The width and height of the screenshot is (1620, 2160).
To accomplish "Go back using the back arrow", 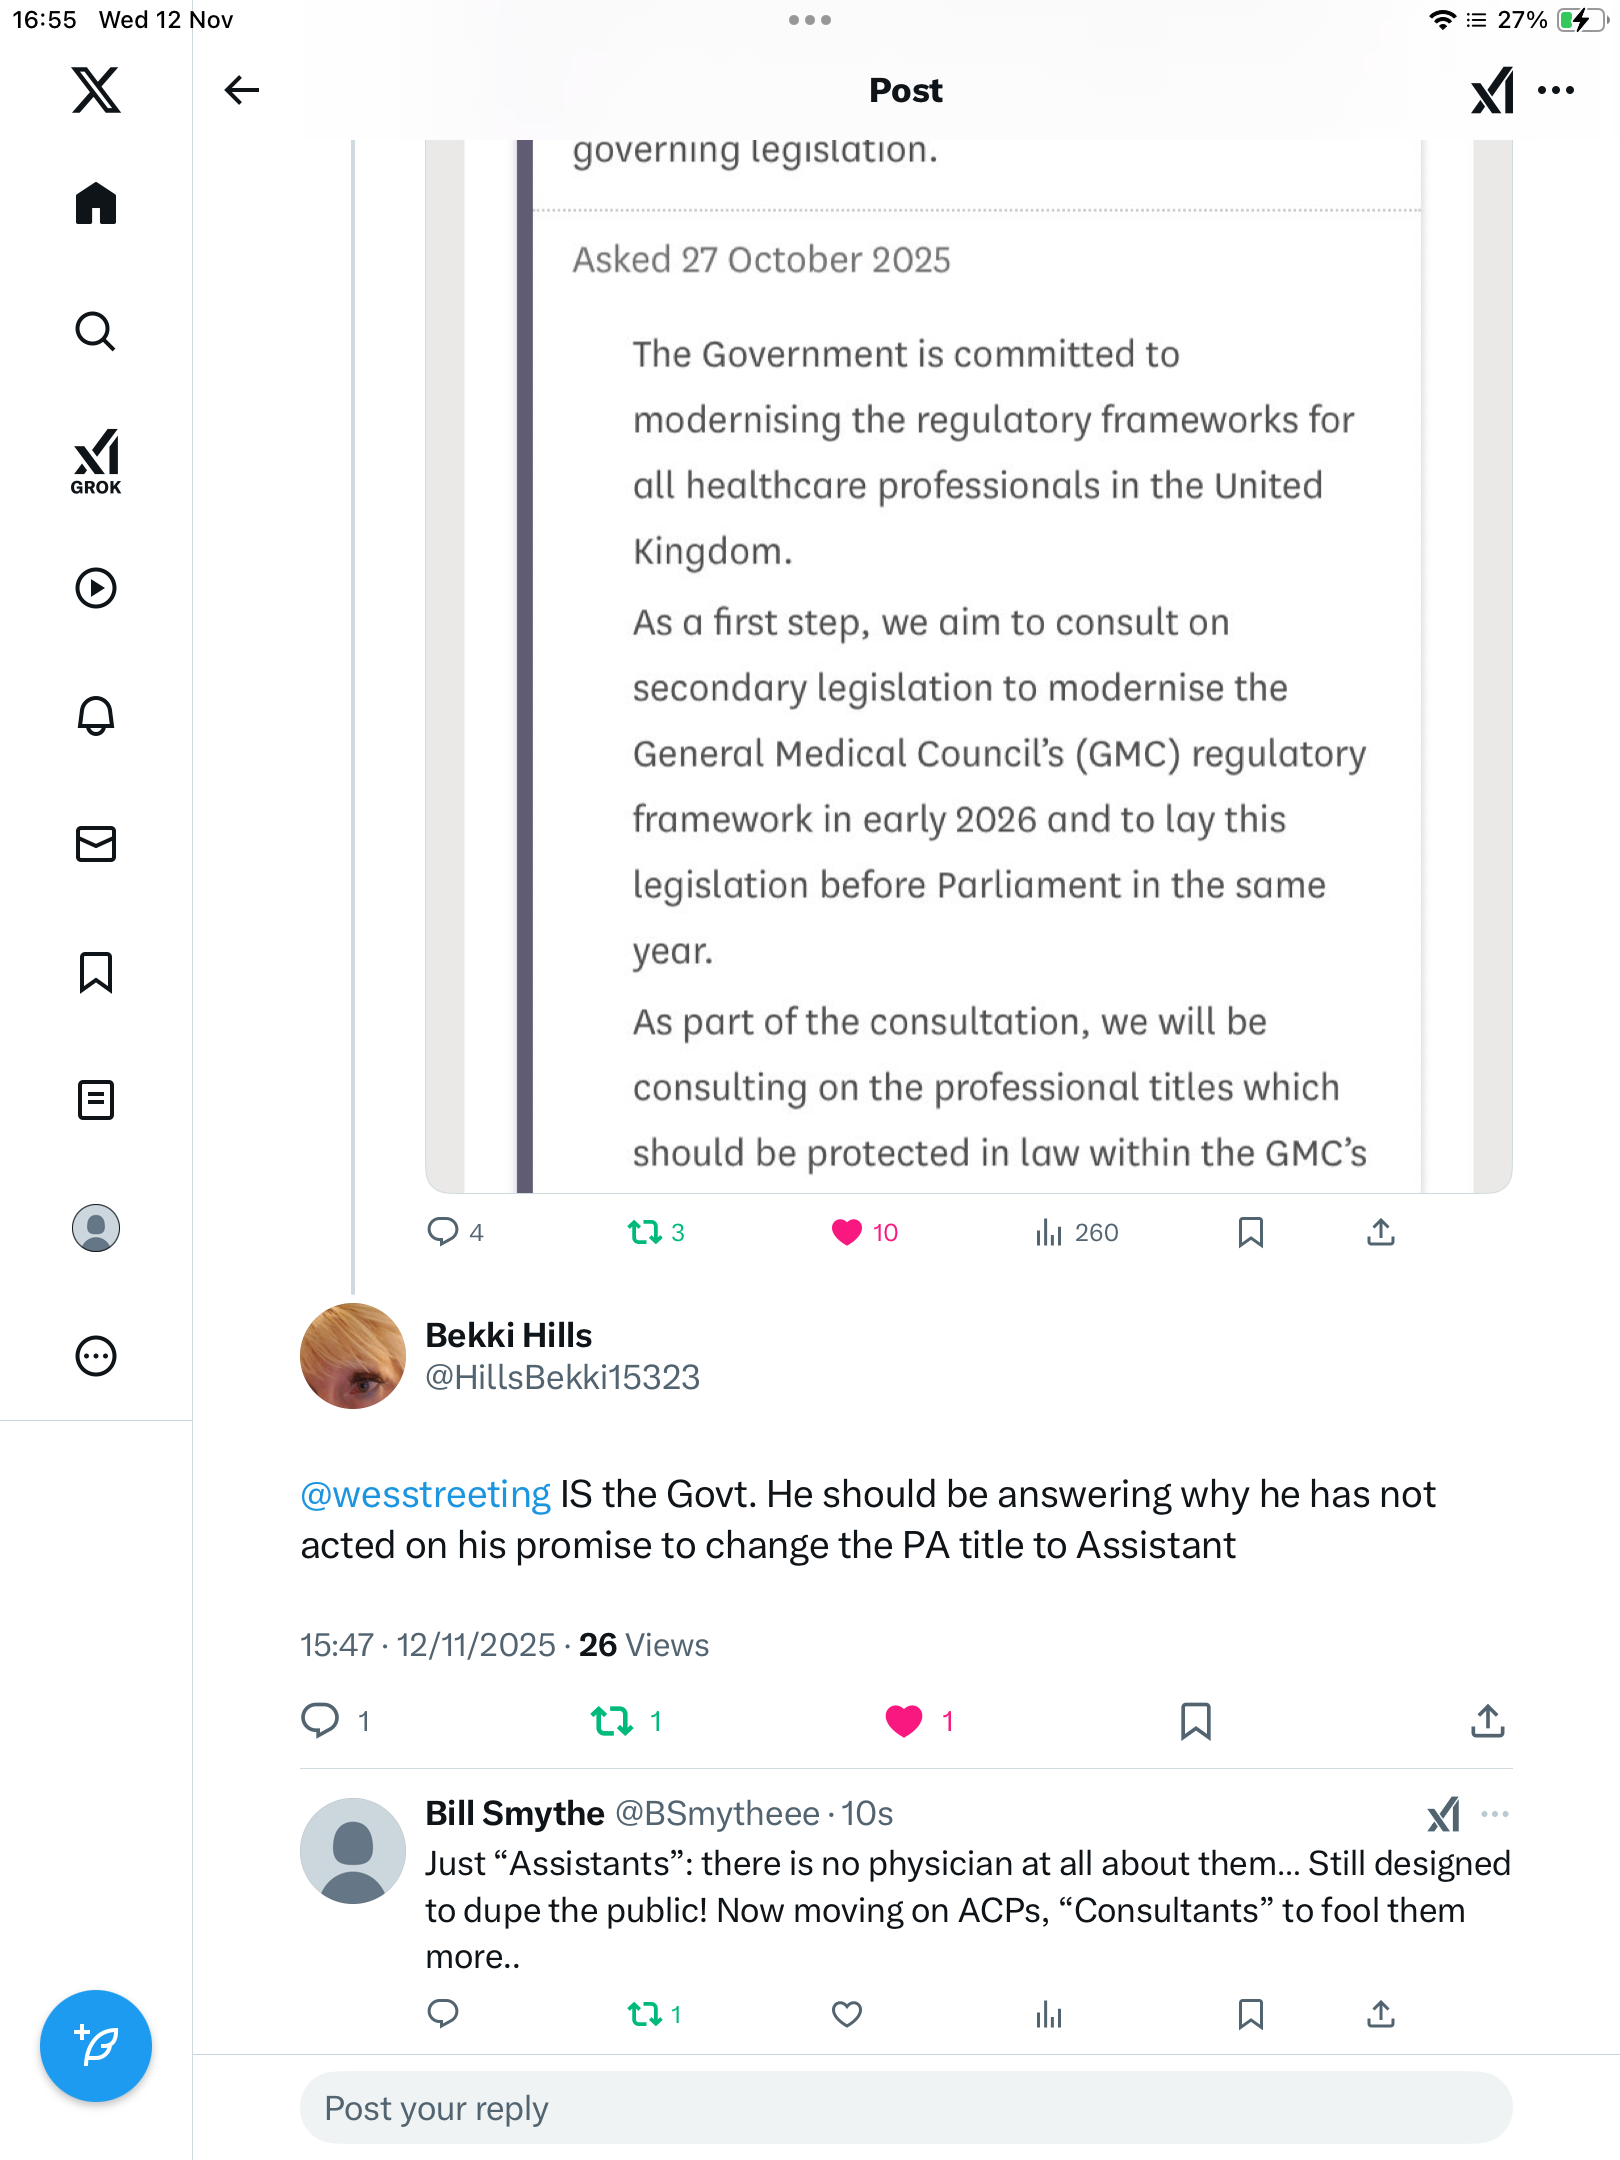I will (241, 90).
